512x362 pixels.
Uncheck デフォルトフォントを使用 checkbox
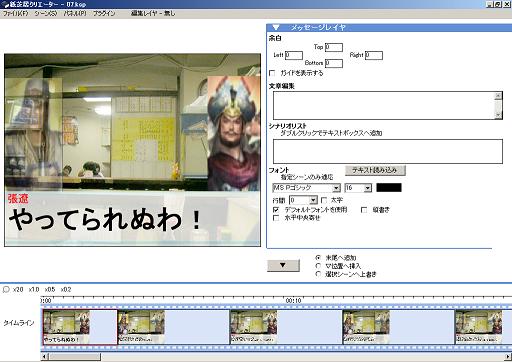(276, 210)
